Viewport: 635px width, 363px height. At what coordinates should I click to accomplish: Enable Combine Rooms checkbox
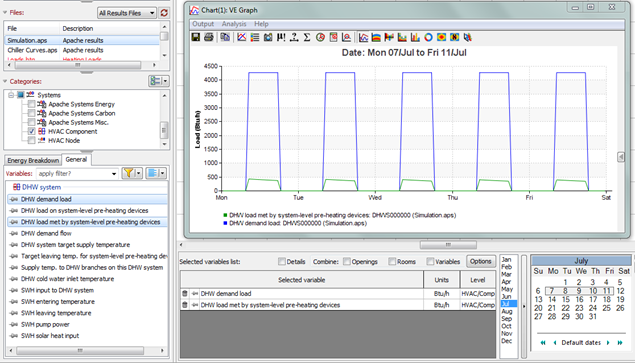pos(392,262)
